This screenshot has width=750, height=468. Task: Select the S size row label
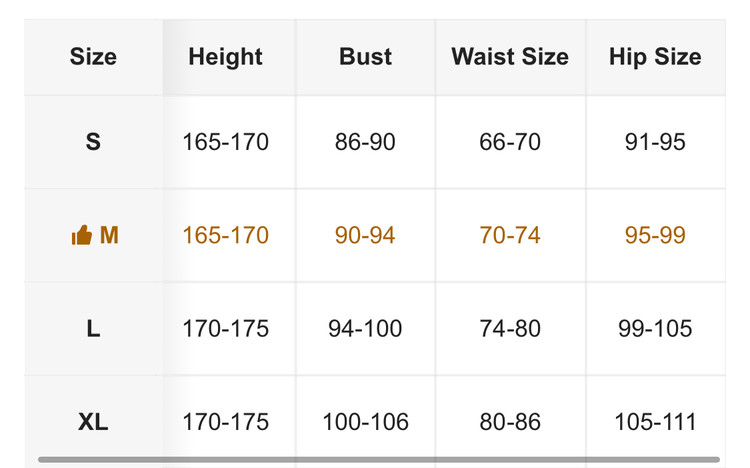pyautogui.click(x=93, y=142)
